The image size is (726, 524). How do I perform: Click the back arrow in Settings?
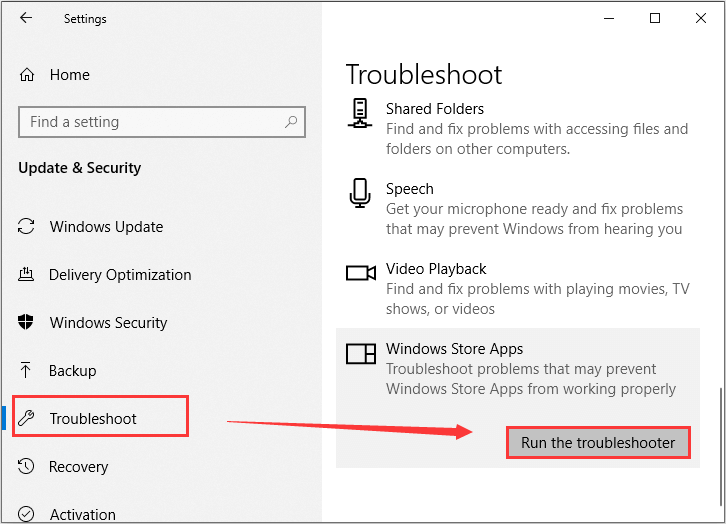(x=26, y=18)
